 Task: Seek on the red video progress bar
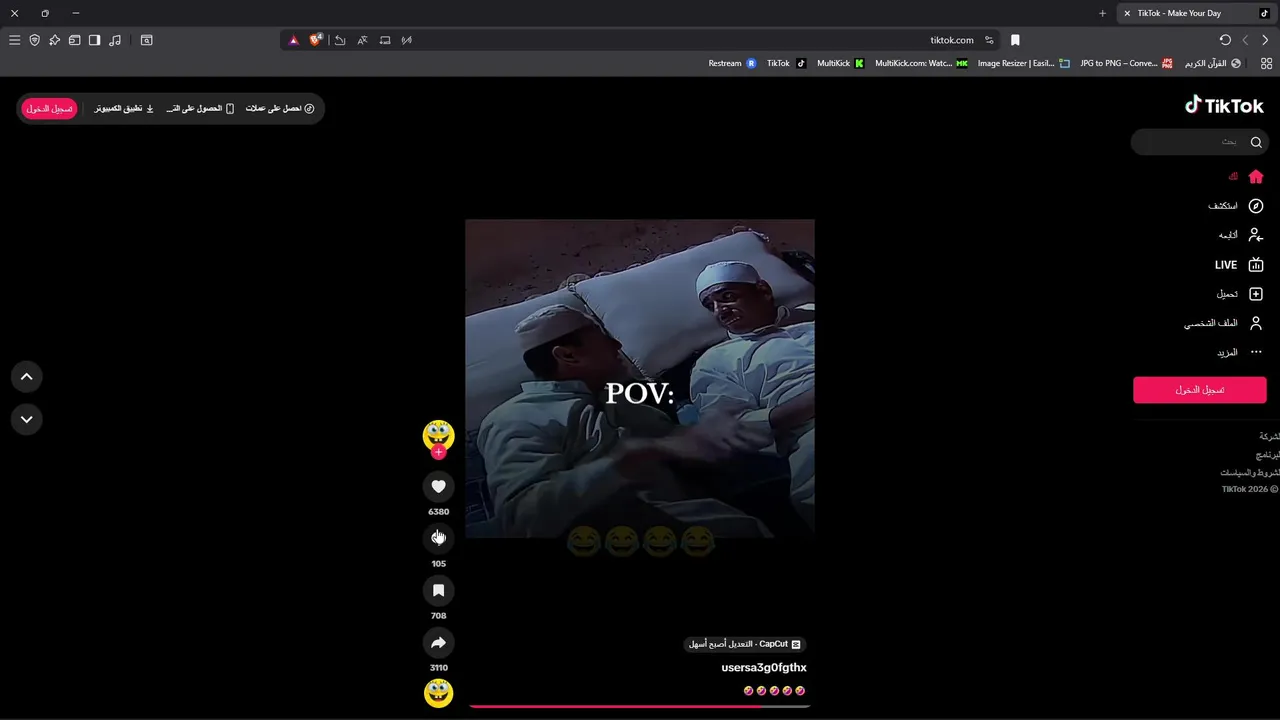[x=639, y=706]
